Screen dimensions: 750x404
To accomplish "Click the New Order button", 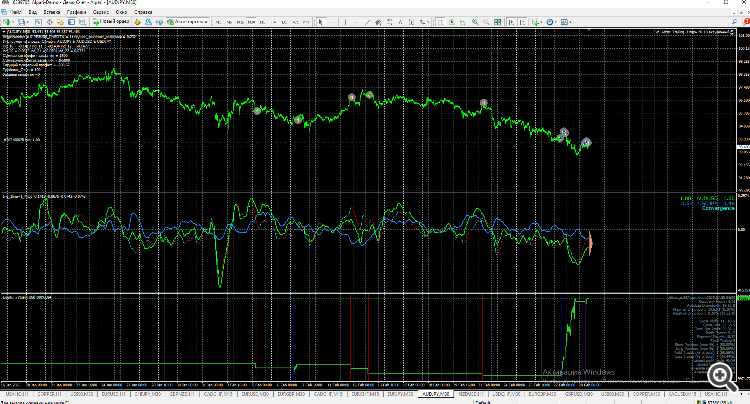I will (111, 22).
